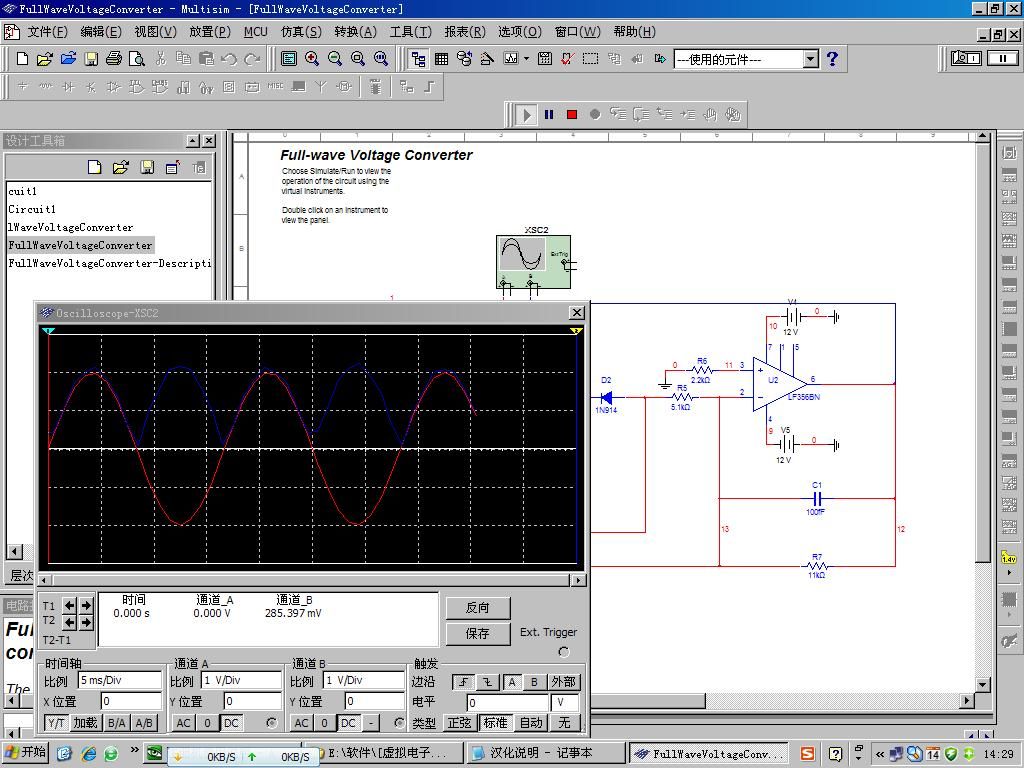Open the 仿真(S) menu
Screen dimensions: 1024x768
(301, 31)
